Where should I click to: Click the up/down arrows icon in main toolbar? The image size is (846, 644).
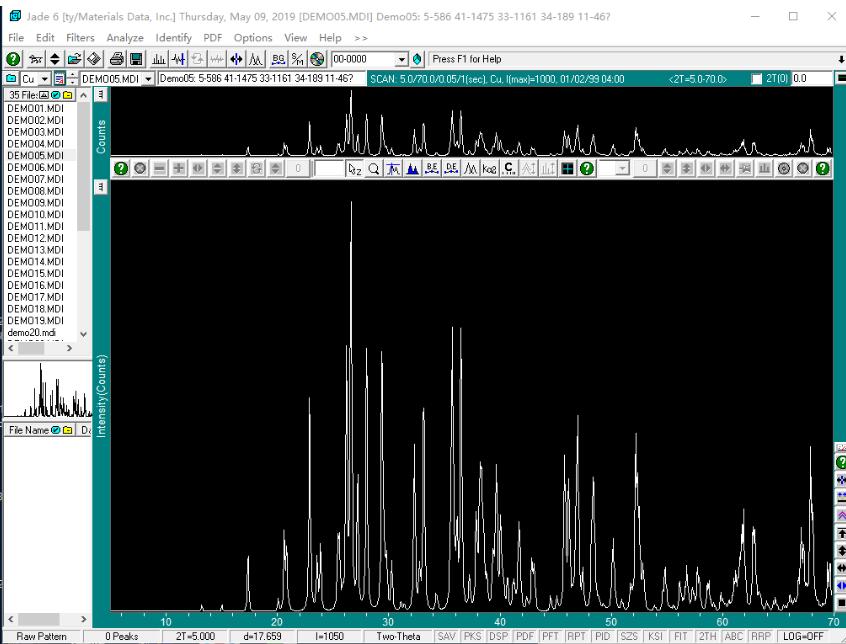point(55,59)
